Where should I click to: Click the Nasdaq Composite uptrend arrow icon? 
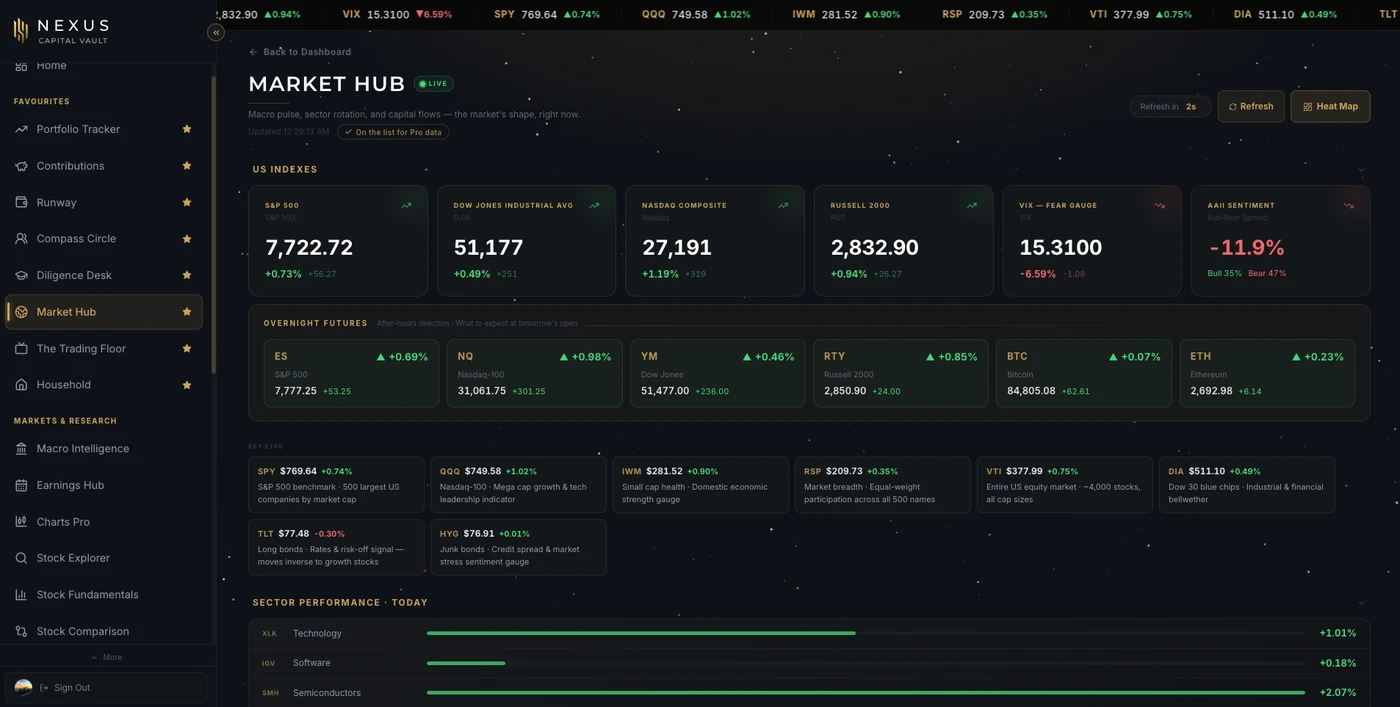click(x=783, y=205)
